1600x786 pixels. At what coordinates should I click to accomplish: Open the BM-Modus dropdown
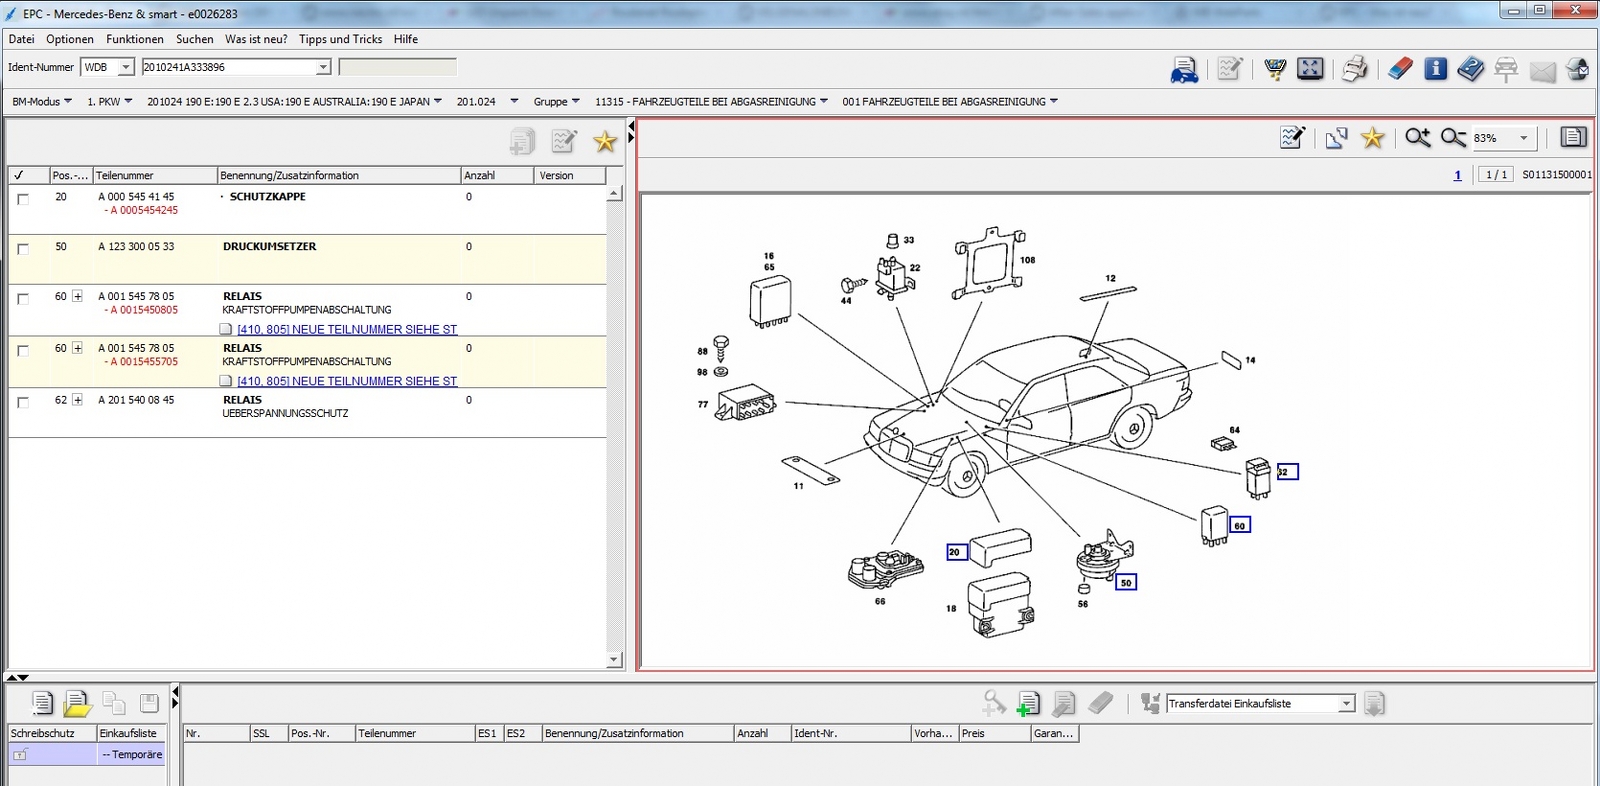pos(41,101)
